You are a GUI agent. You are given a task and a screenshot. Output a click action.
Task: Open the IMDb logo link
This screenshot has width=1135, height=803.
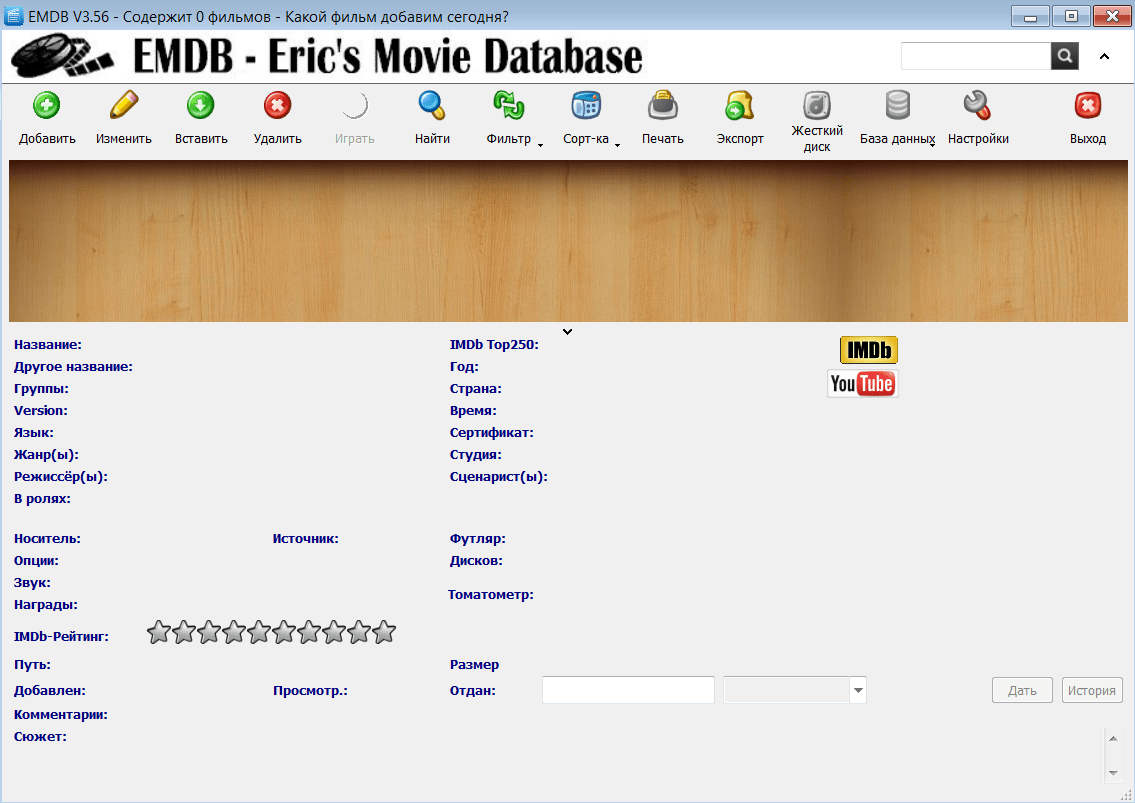[x=869, y=350]
